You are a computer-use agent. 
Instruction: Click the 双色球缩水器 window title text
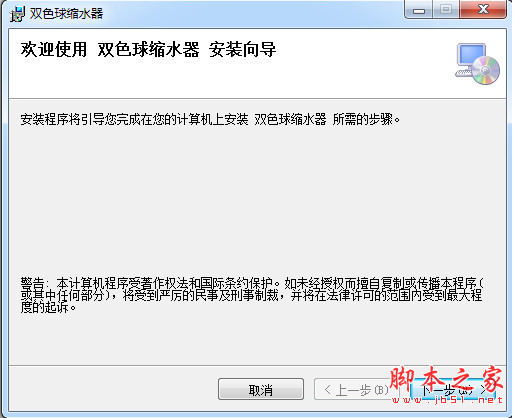pyautogui.click(x=66, y=14)
